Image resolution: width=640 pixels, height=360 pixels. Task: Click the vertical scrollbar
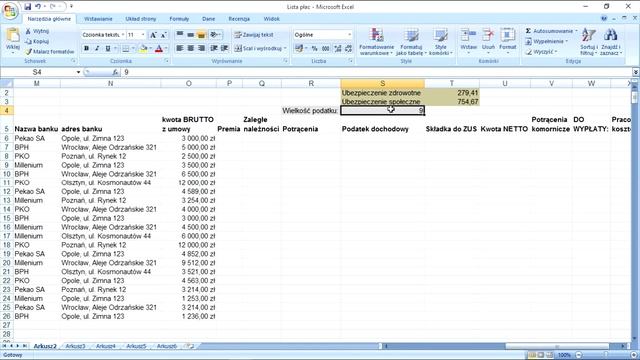tap(634, 212)
